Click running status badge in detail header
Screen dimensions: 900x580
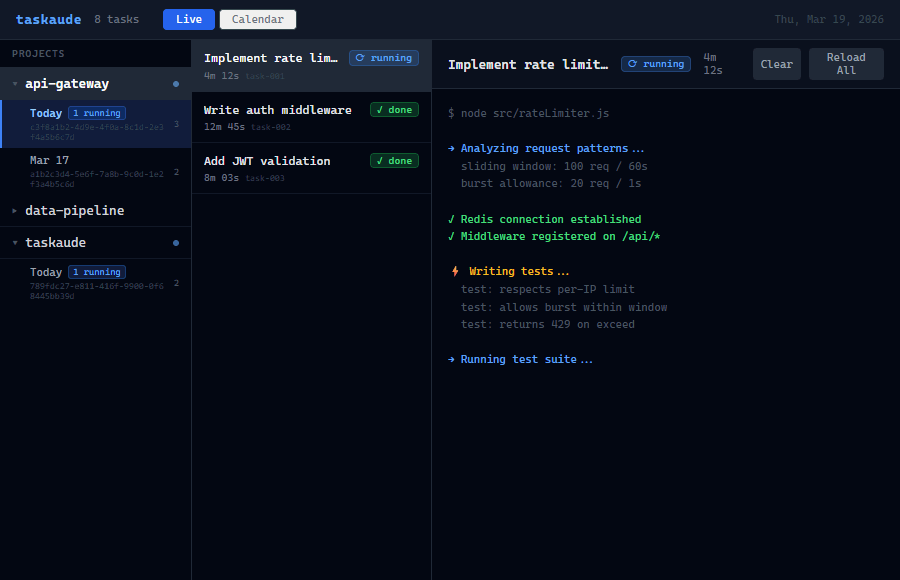656,64
